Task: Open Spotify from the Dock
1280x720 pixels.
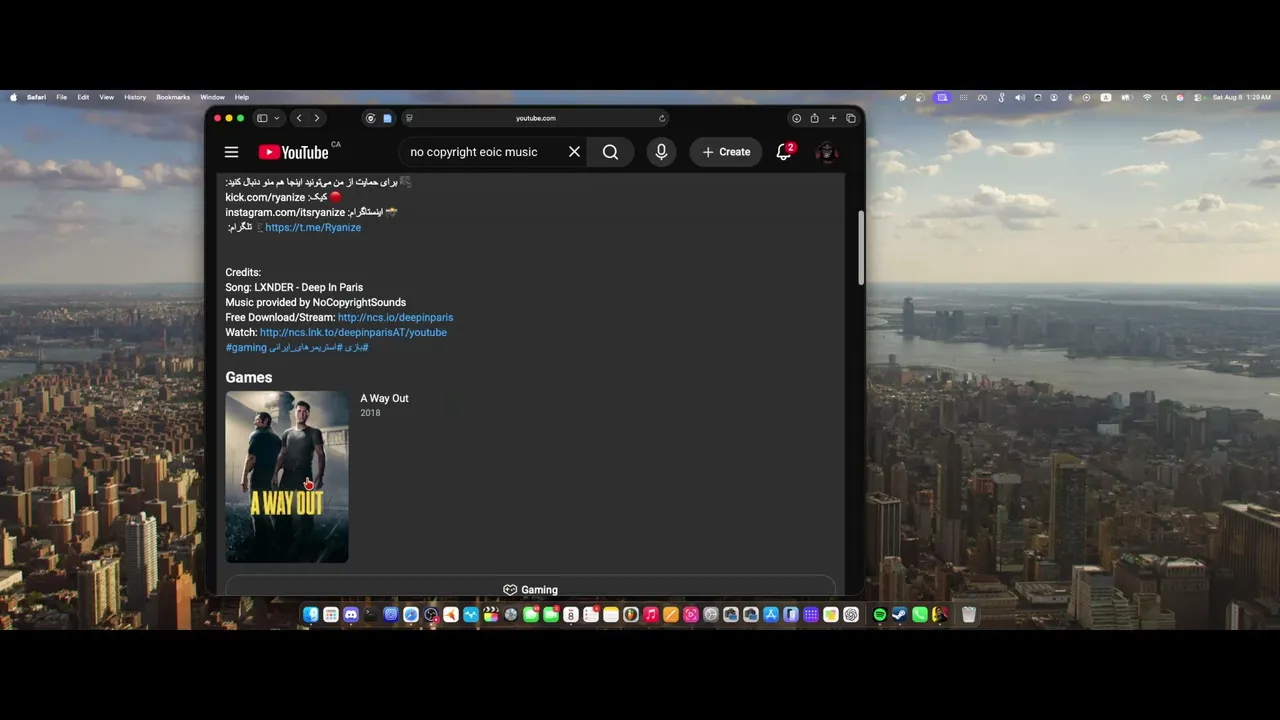Action: (880, 615)
